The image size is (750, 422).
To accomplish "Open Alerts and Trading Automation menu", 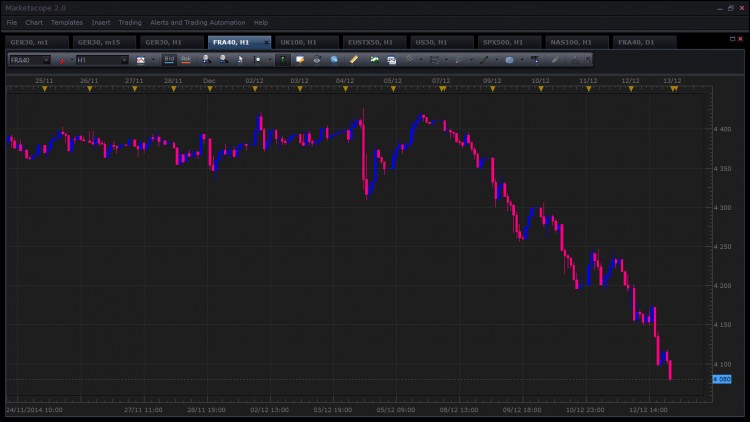I will (198, 22).
